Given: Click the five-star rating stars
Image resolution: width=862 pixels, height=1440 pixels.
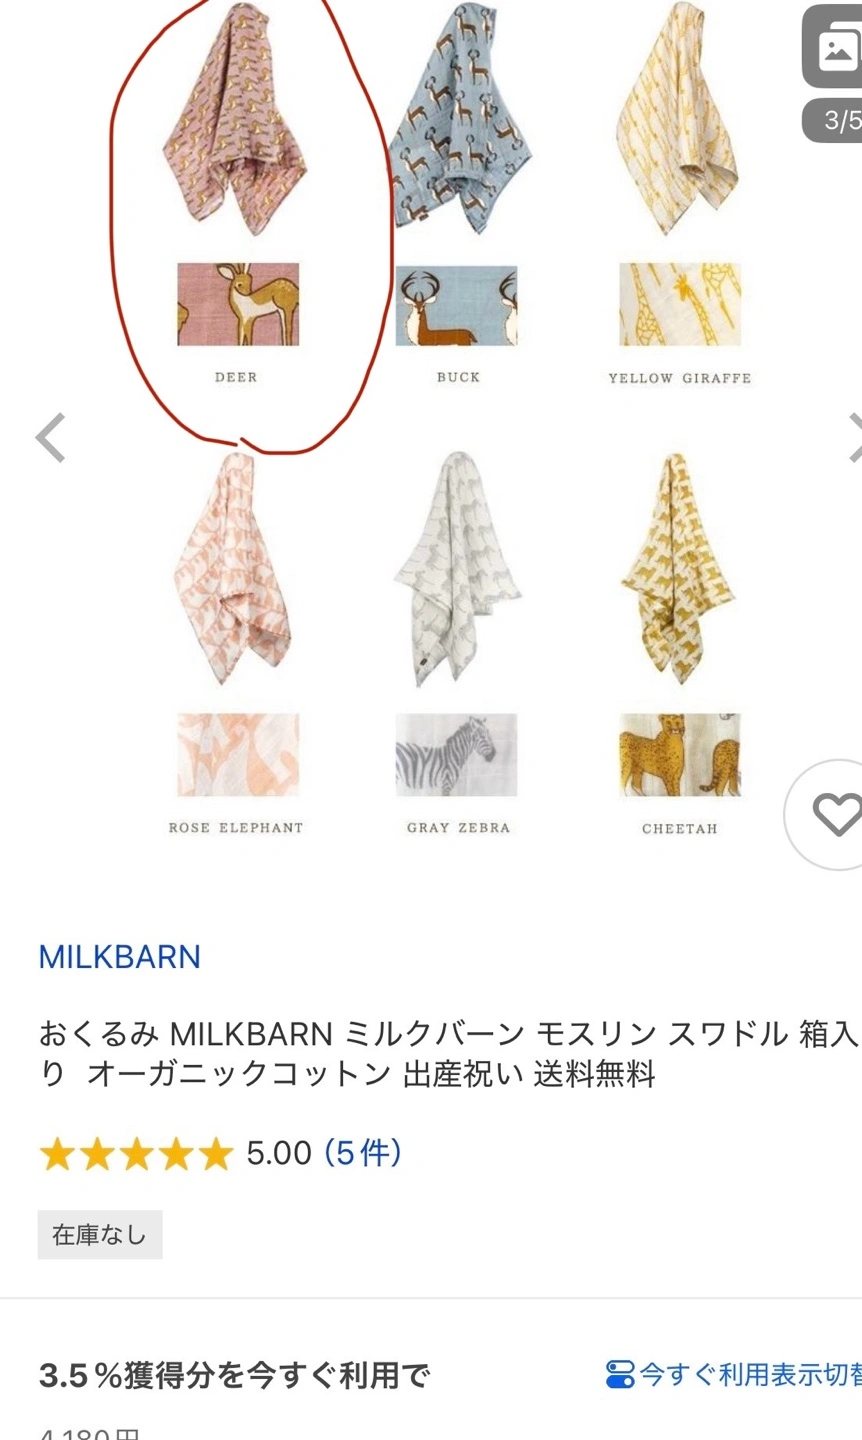Looking at the screenshot, I should tap(136, 1154).
